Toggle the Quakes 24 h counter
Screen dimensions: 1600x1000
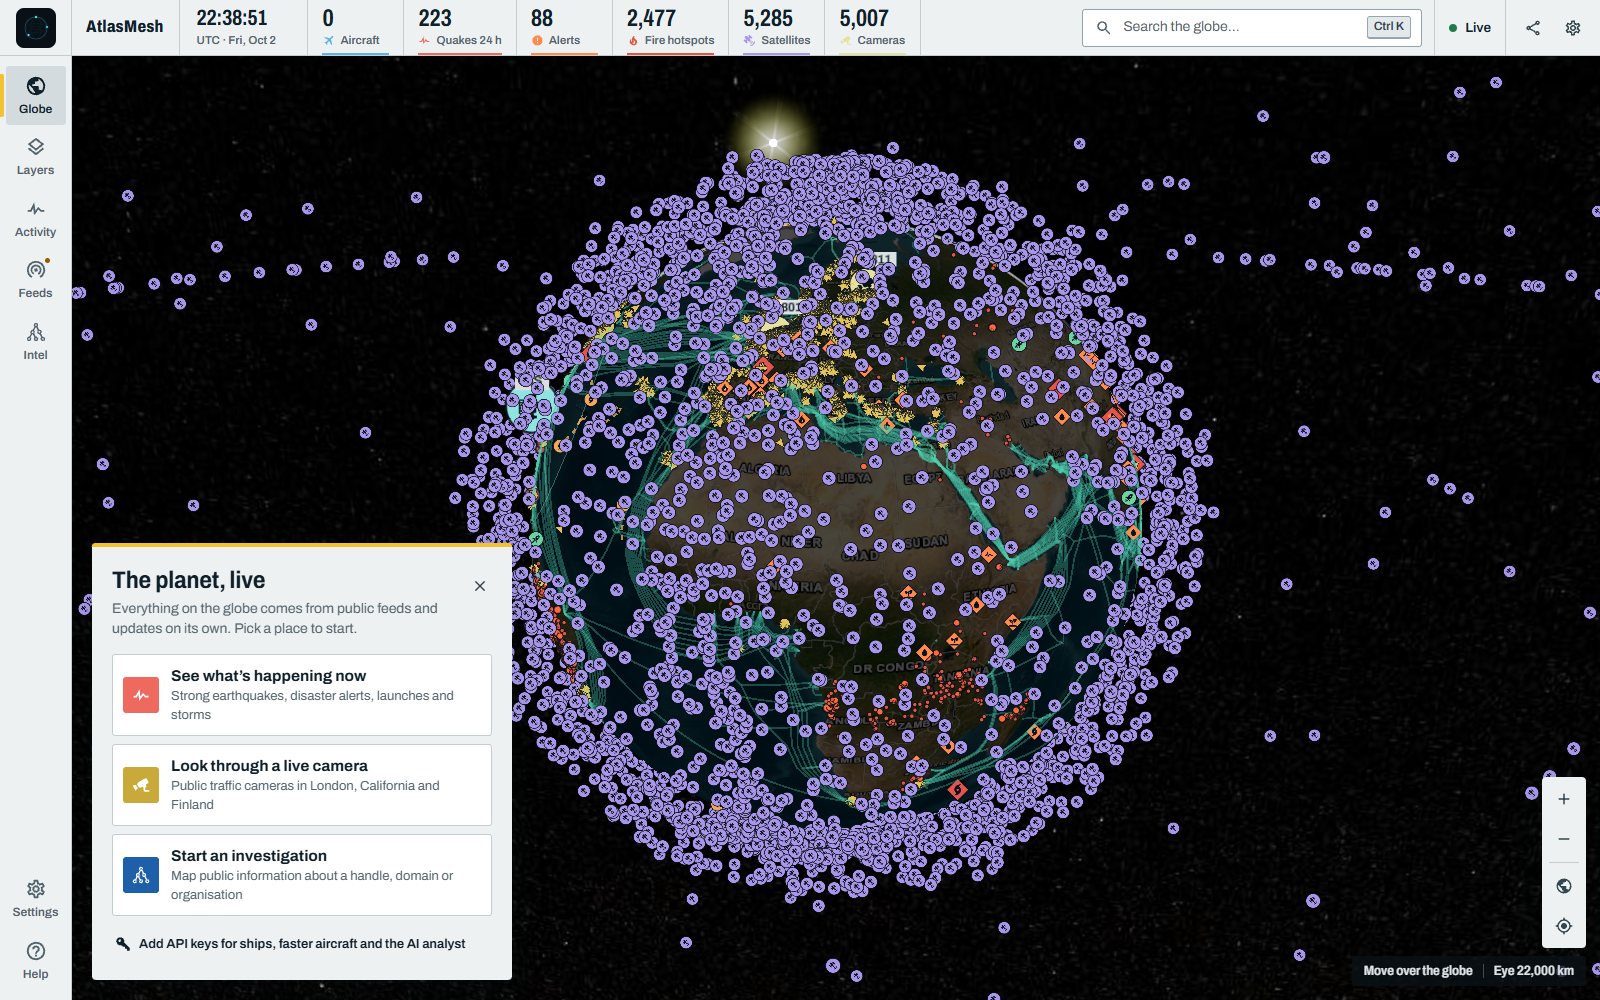click(460, 27)
